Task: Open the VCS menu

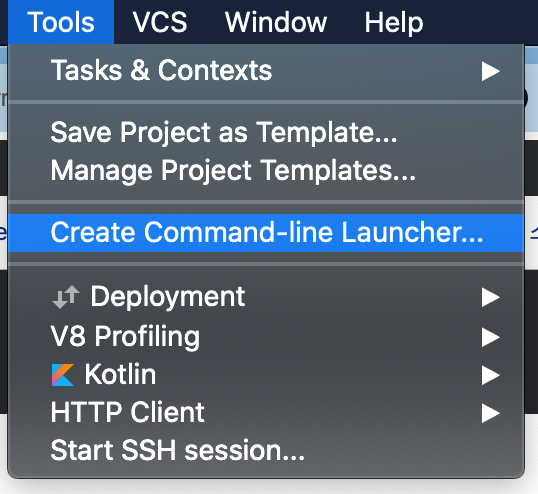Action: click(x=160, y=22)
